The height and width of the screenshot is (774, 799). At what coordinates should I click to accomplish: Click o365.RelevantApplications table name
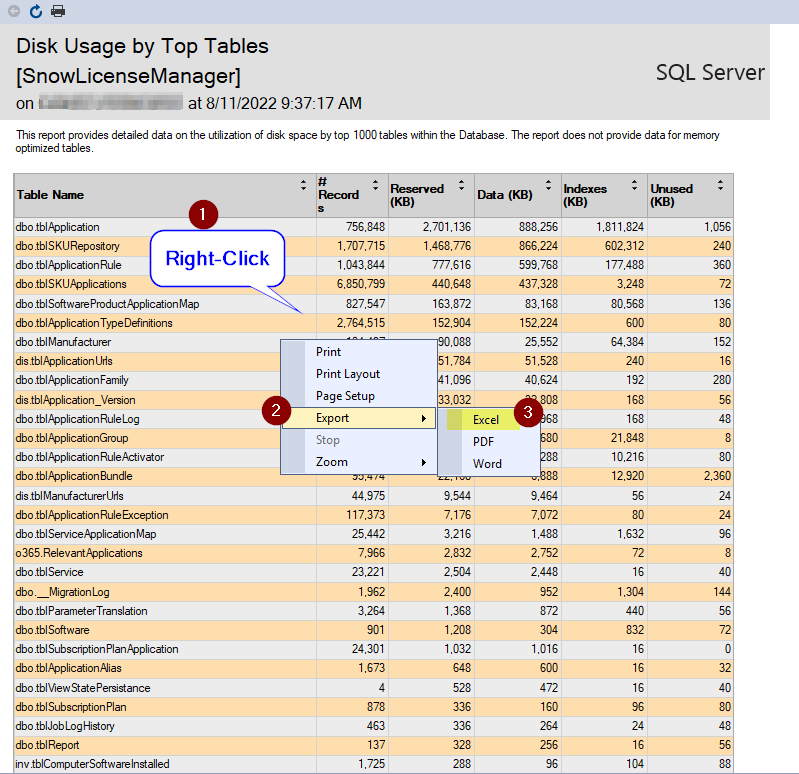79,553
